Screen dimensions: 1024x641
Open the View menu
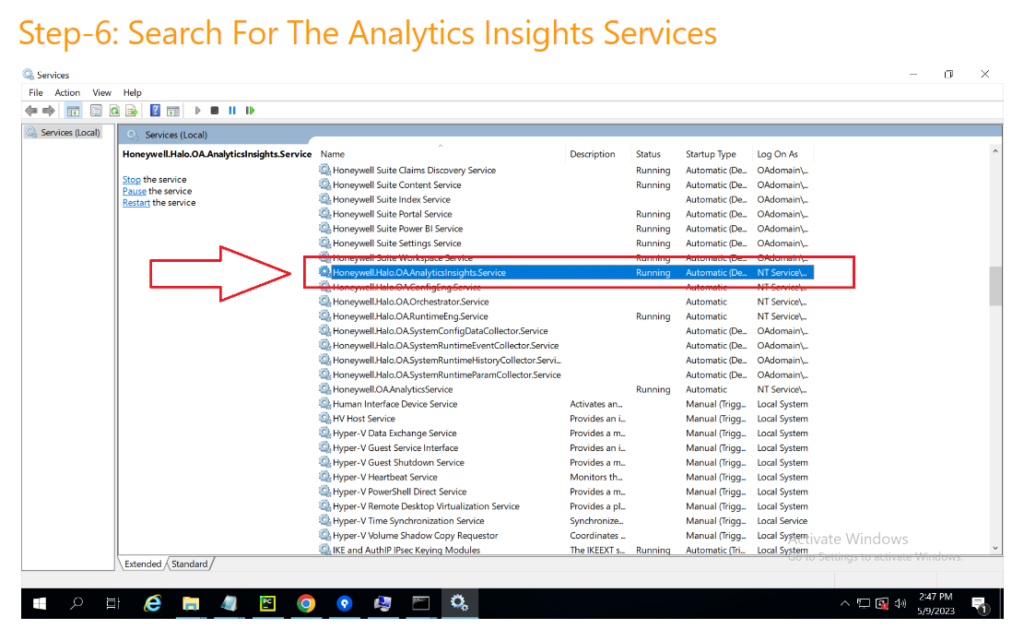[x=102, y=93]
